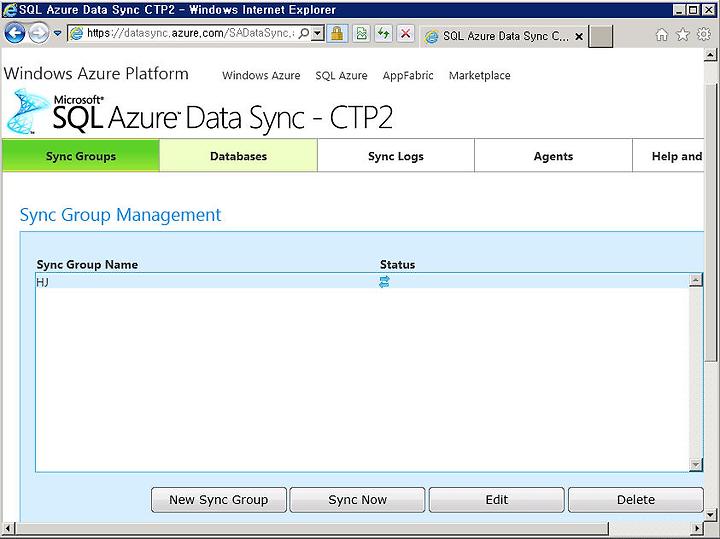Click the Sync Now button
Viewport: 720px width, 539px height.
click(357, 500)
